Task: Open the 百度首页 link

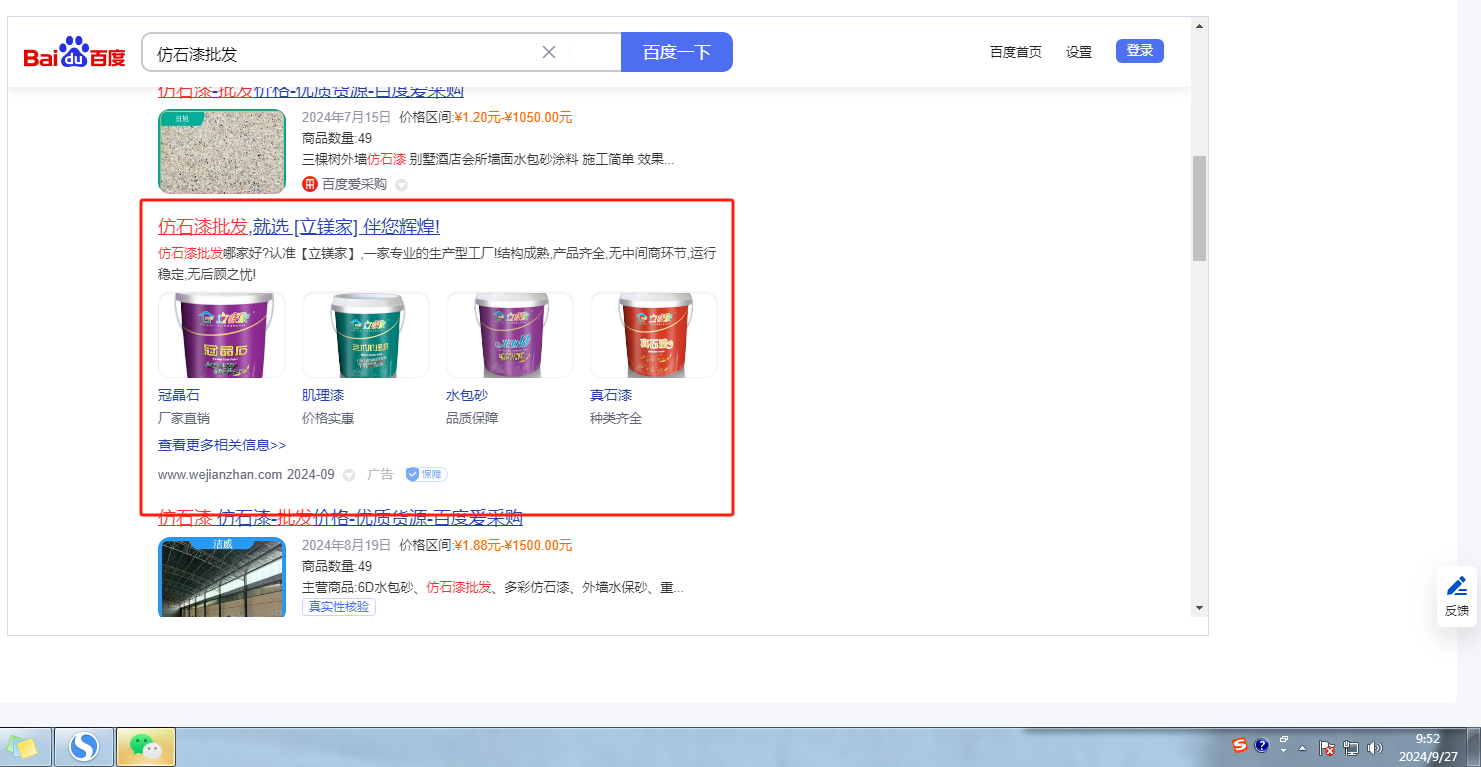Action: tap(1016, 52)
